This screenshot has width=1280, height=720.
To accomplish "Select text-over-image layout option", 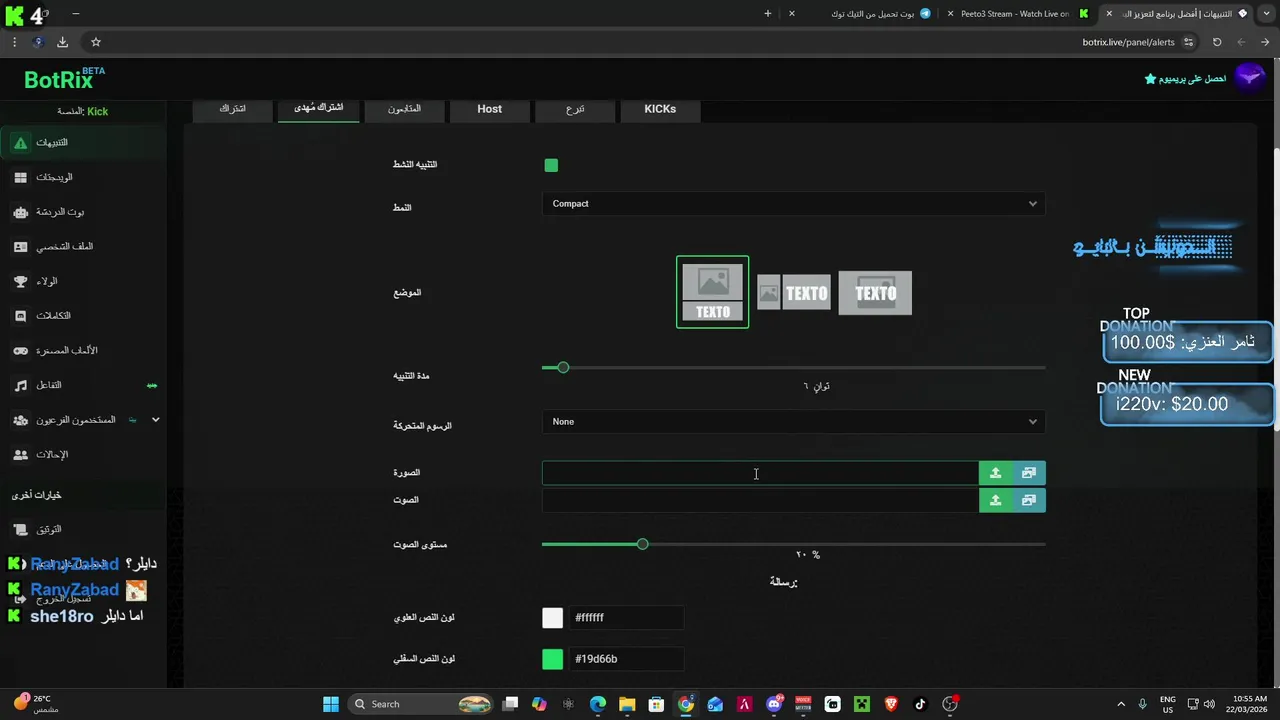I will [875, 293].
